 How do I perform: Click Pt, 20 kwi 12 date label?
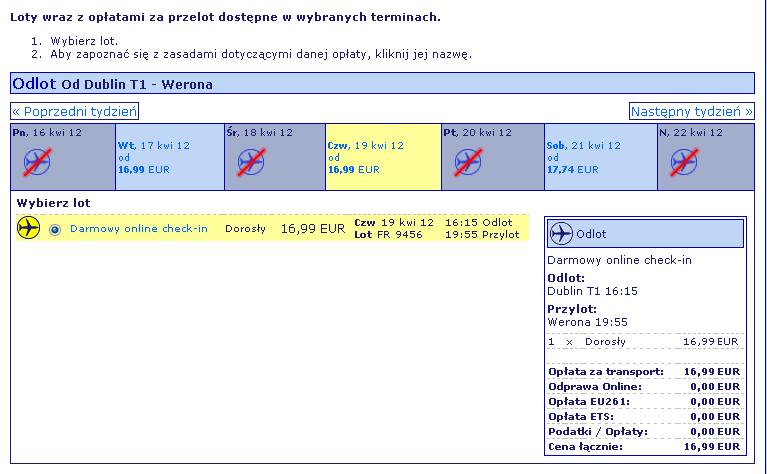point(477,133)
